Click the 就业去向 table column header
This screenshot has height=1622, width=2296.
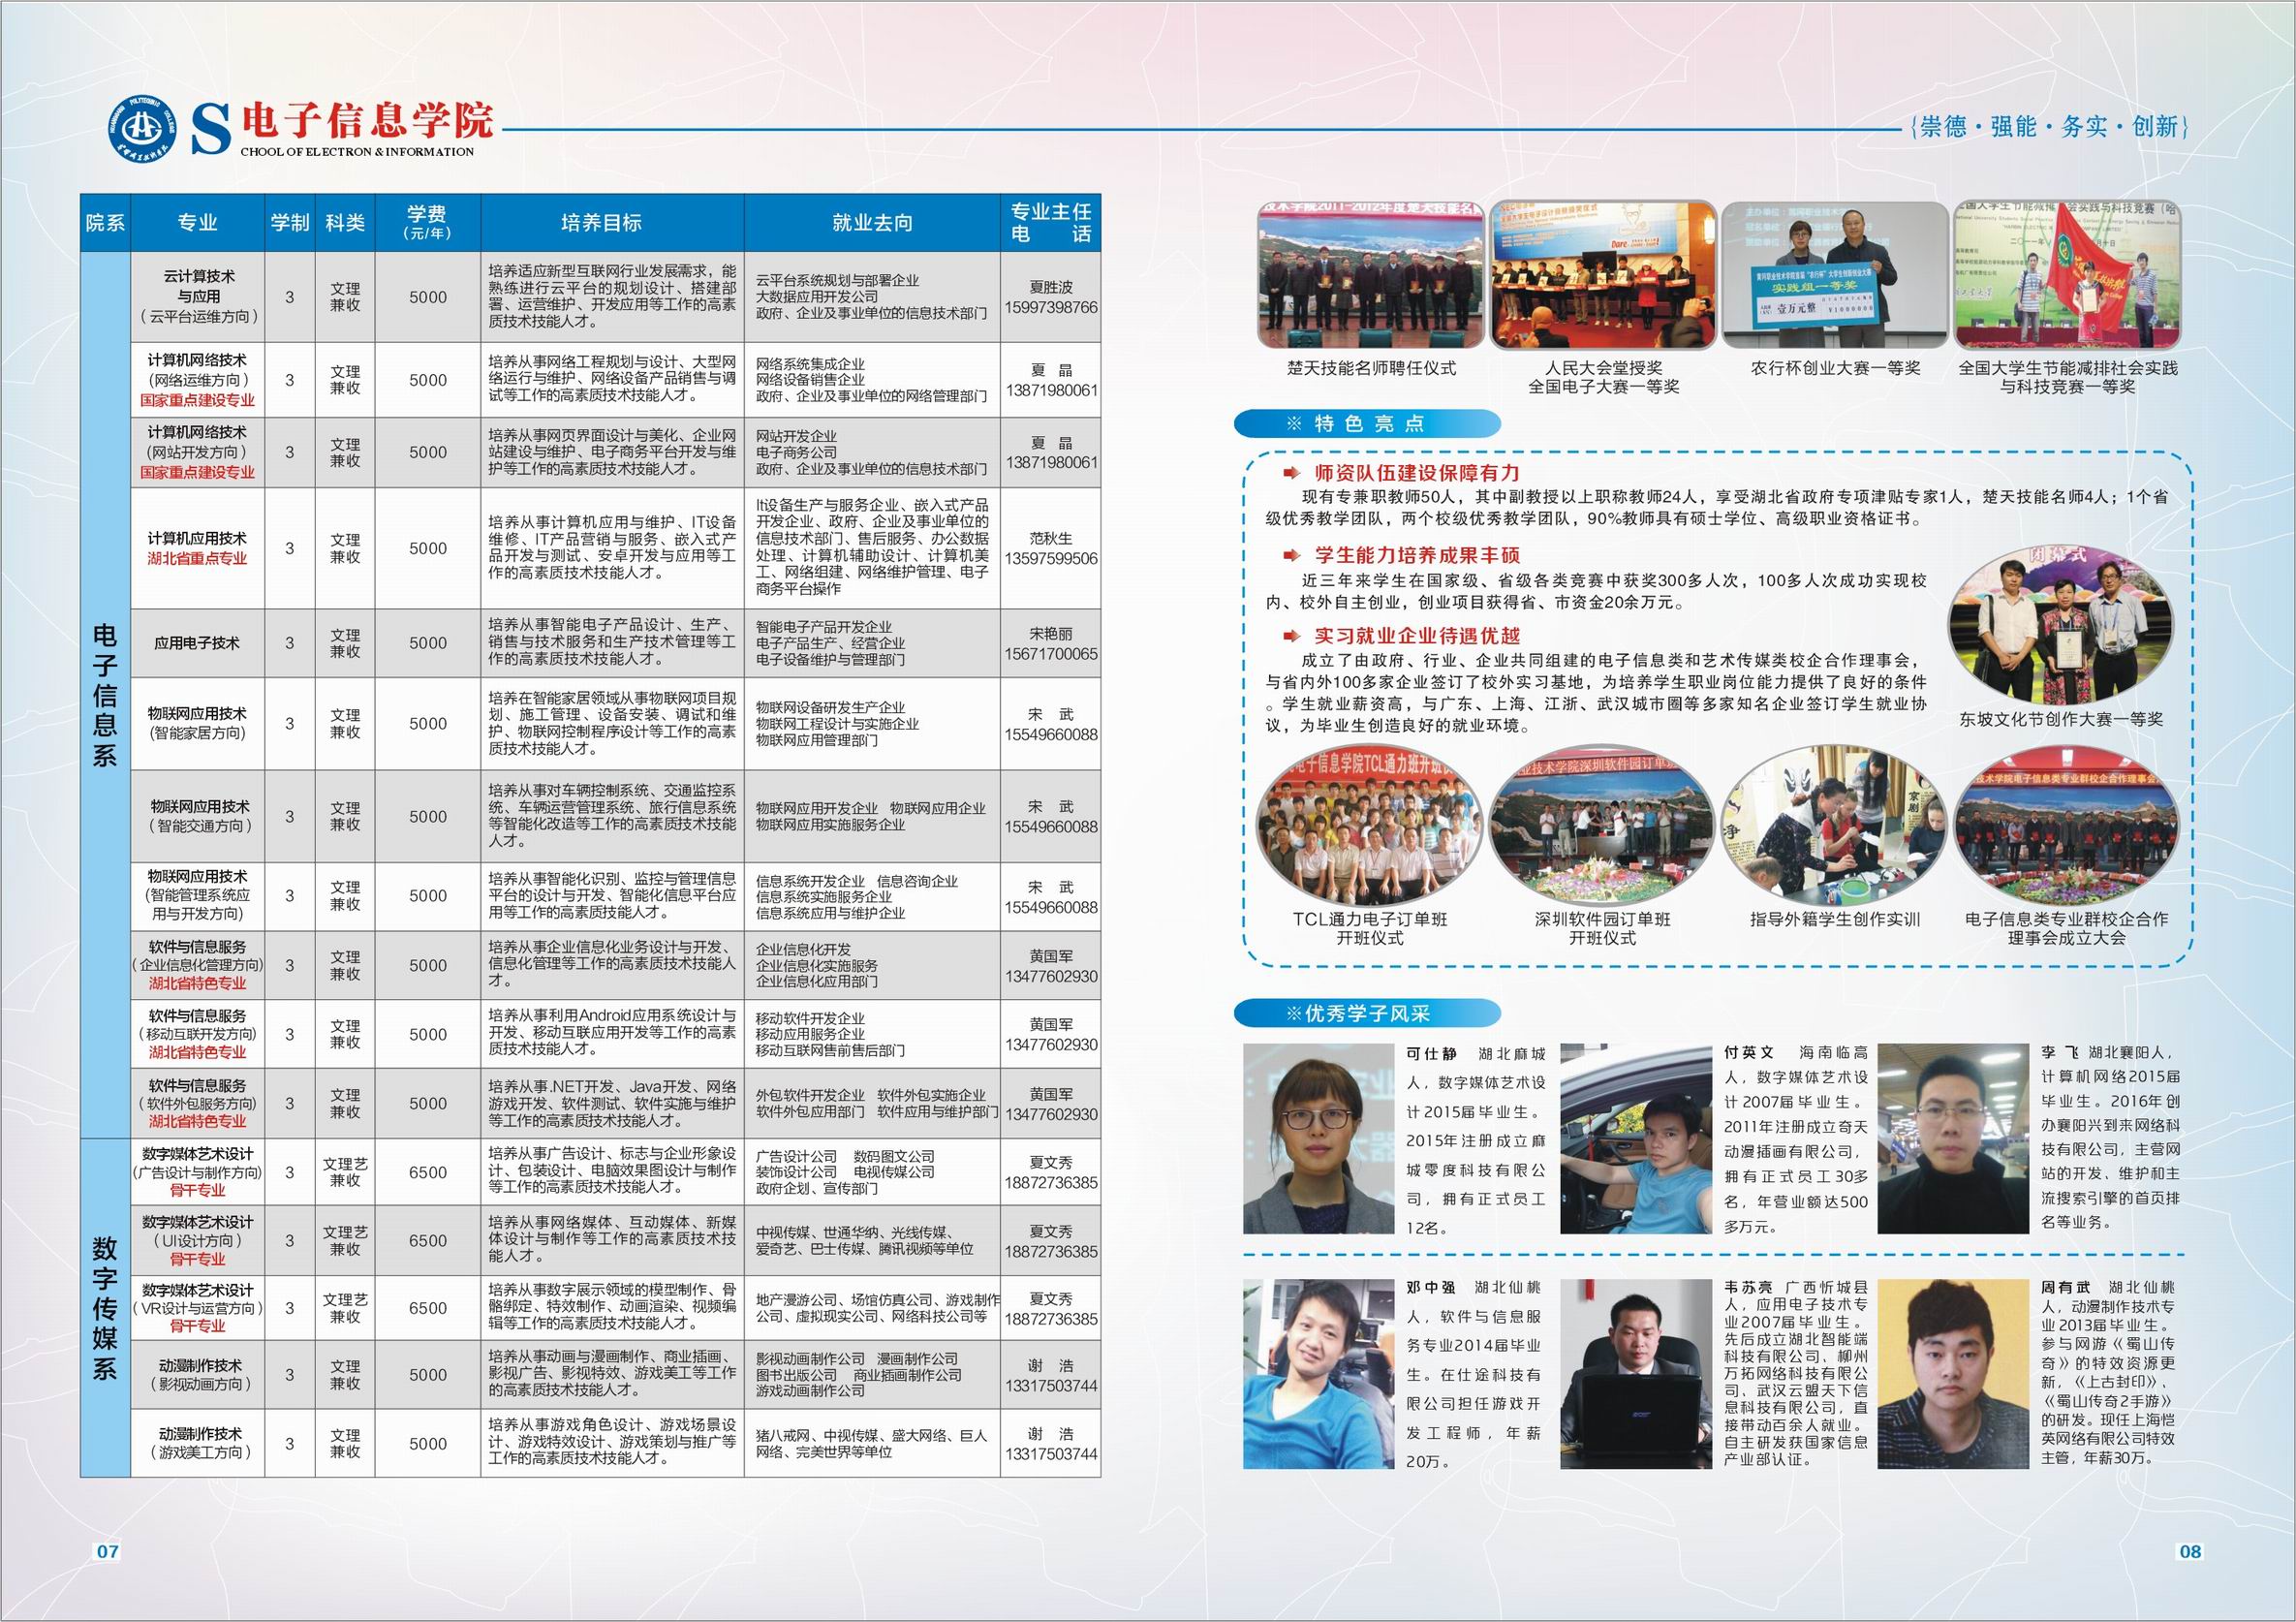[872, 223]
